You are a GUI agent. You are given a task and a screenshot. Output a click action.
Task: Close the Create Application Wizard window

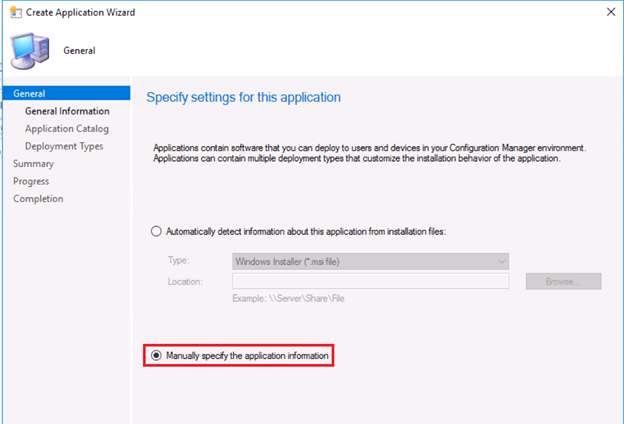611,12
